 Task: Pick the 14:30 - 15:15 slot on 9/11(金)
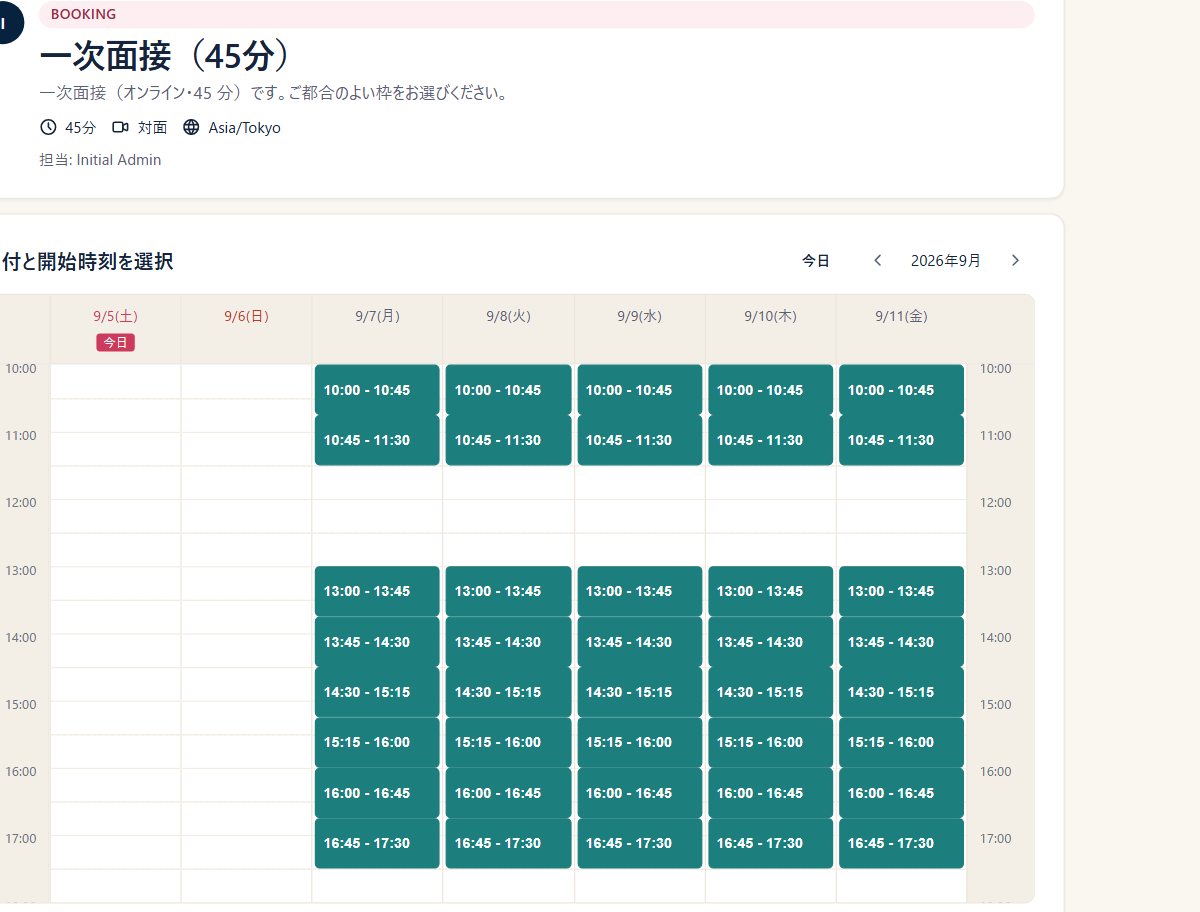902,692
